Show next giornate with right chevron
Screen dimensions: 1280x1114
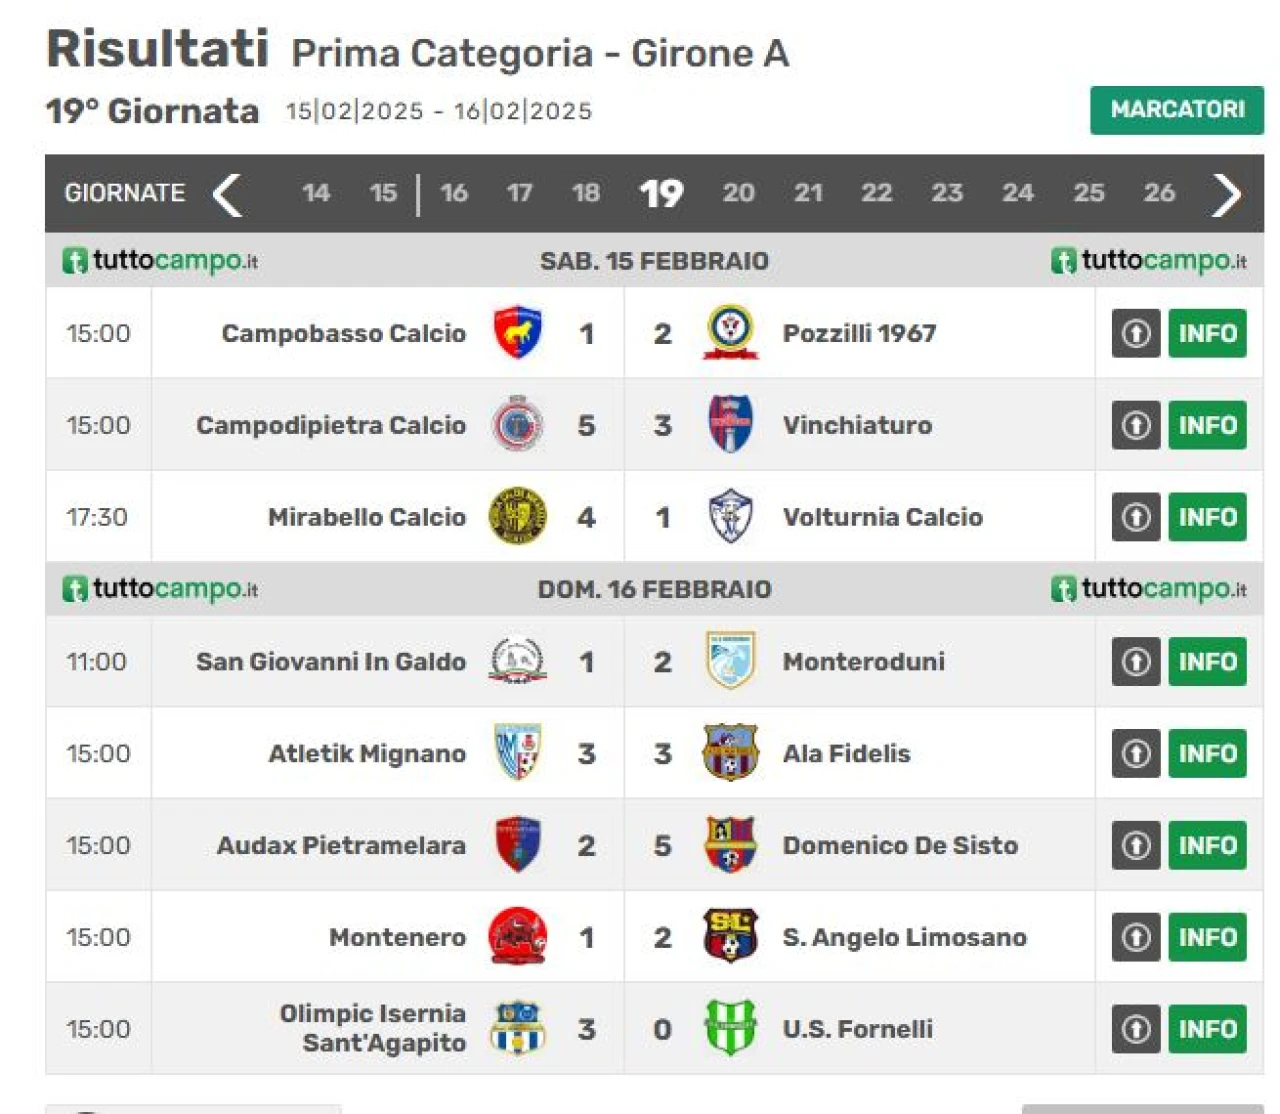1226,194
